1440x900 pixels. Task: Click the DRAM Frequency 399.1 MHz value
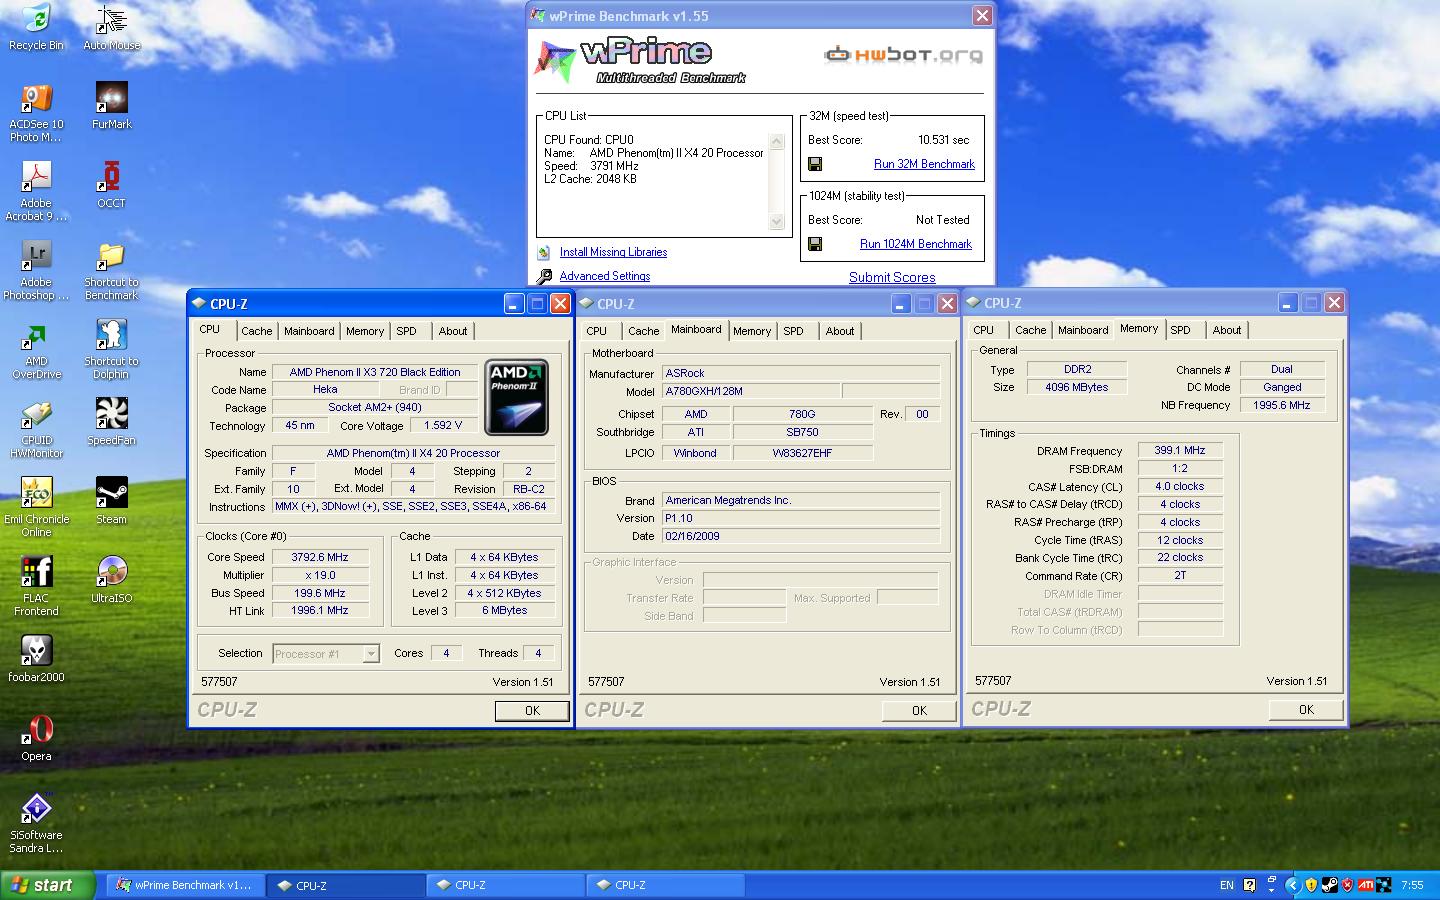[x=1180, y=451]
